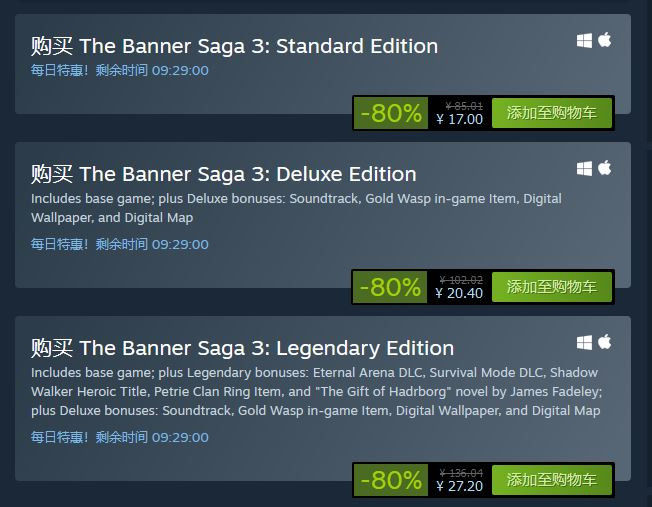The image size is (652, 507).
Task: Click Windows icon for Legendary Edition
Action: [584, 343]
